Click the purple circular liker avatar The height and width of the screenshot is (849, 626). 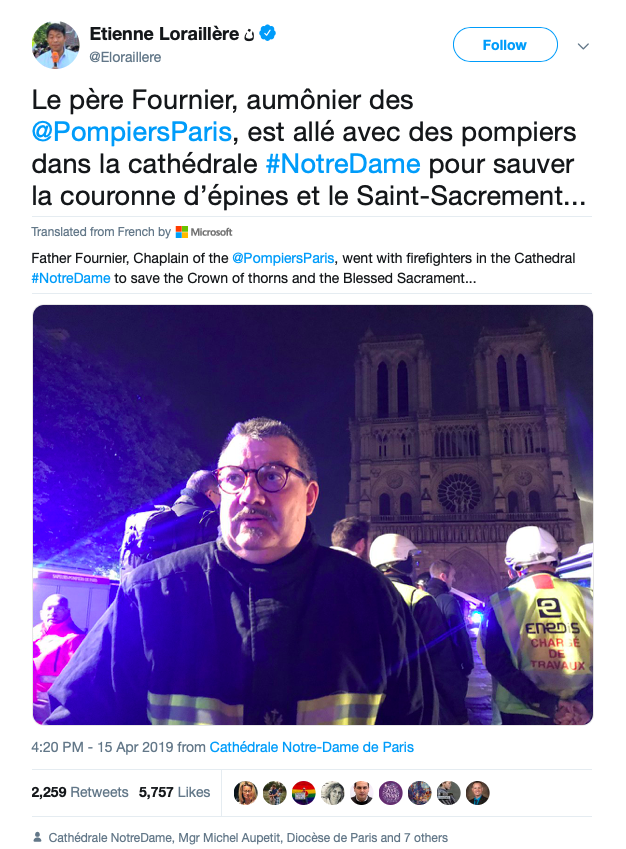(390, 793)
